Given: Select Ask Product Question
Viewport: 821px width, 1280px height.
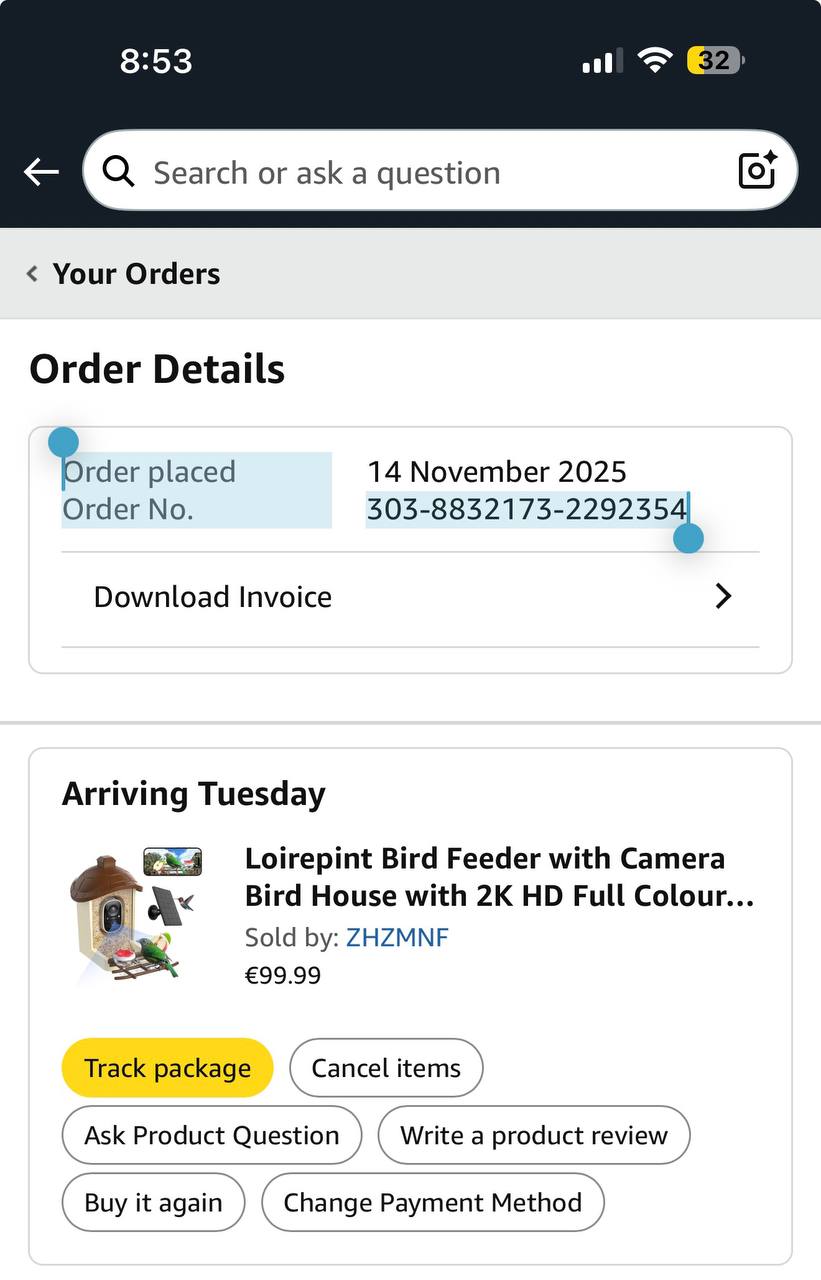Looking at the screenshot, I should 211,1135.
